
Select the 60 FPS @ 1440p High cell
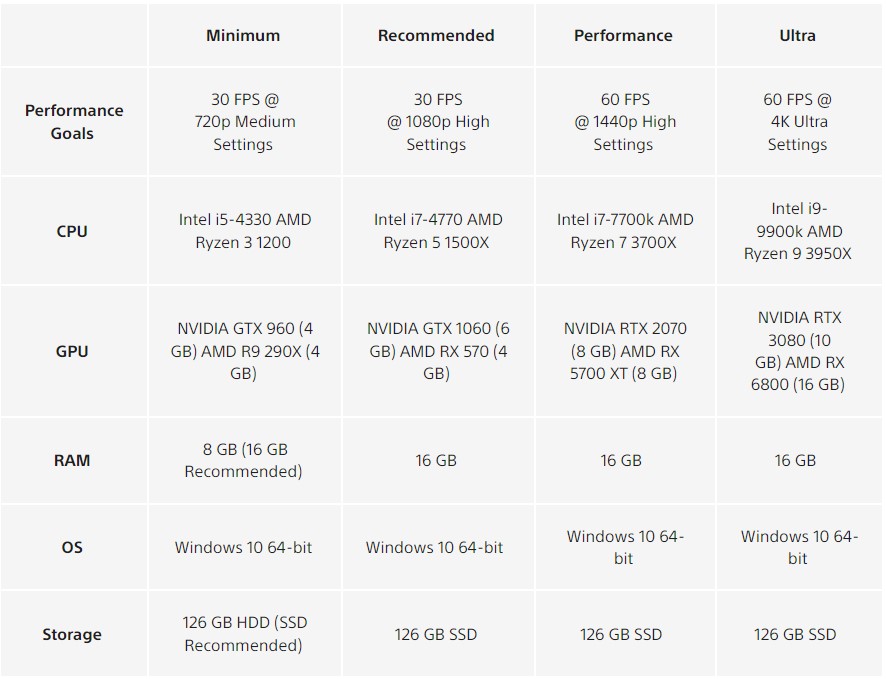click(x=624, y=122)
